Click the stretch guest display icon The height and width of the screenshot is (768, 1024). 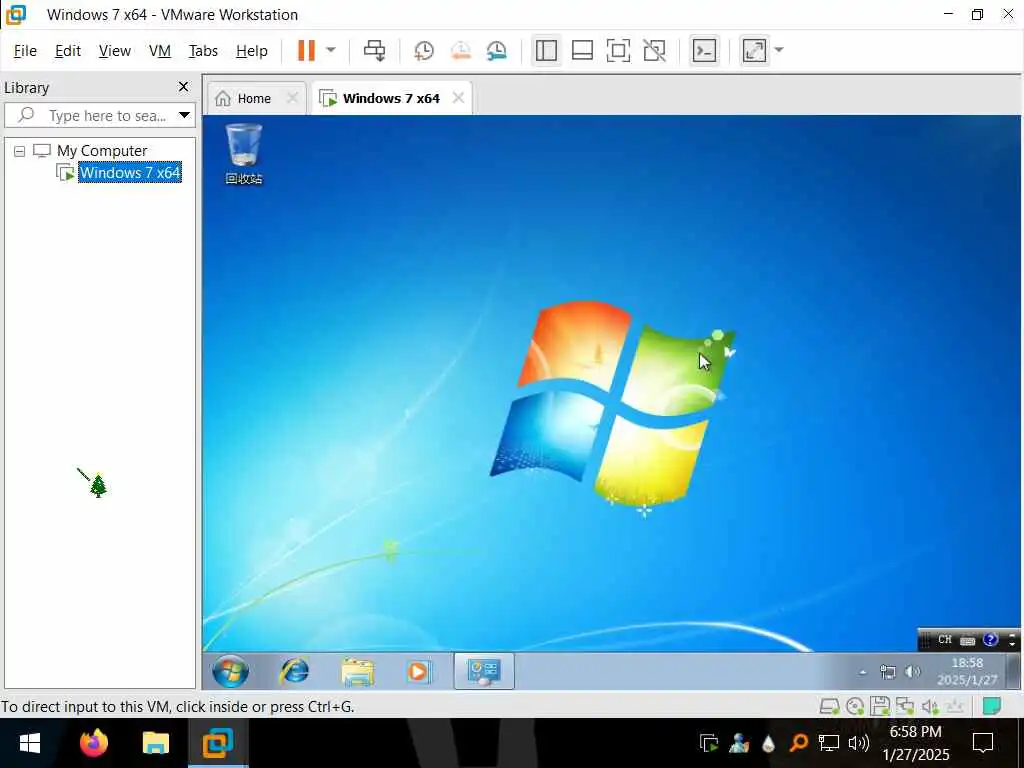[x=754, y=50]
